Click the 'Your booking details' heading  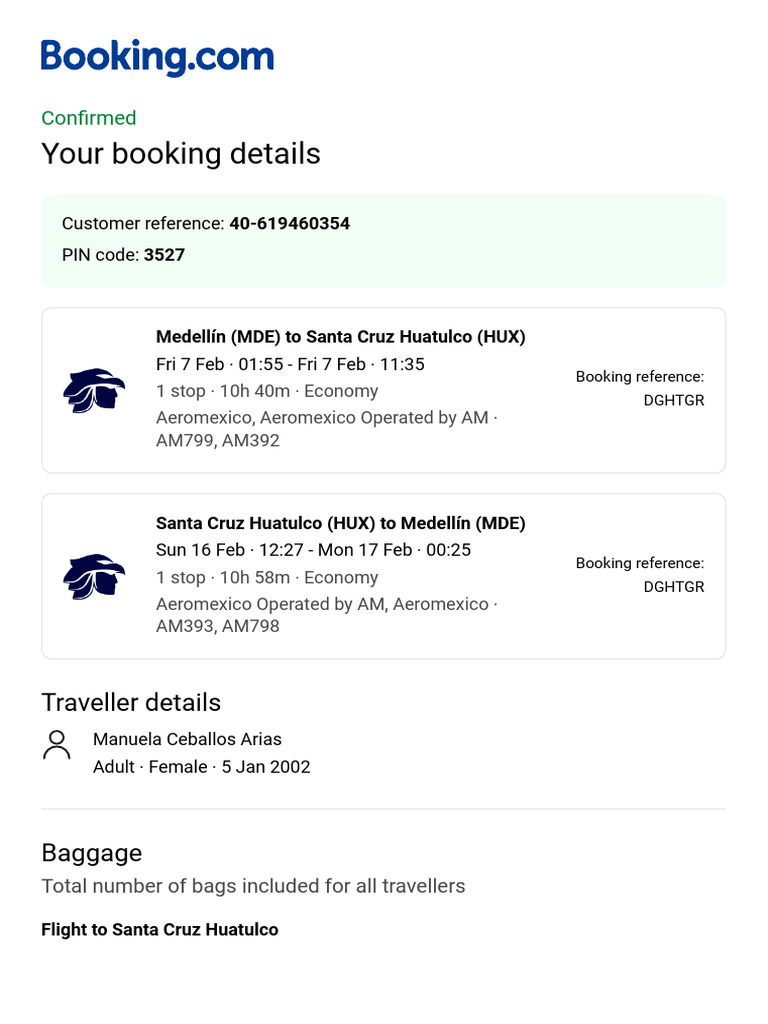click(x=181, y=154)
